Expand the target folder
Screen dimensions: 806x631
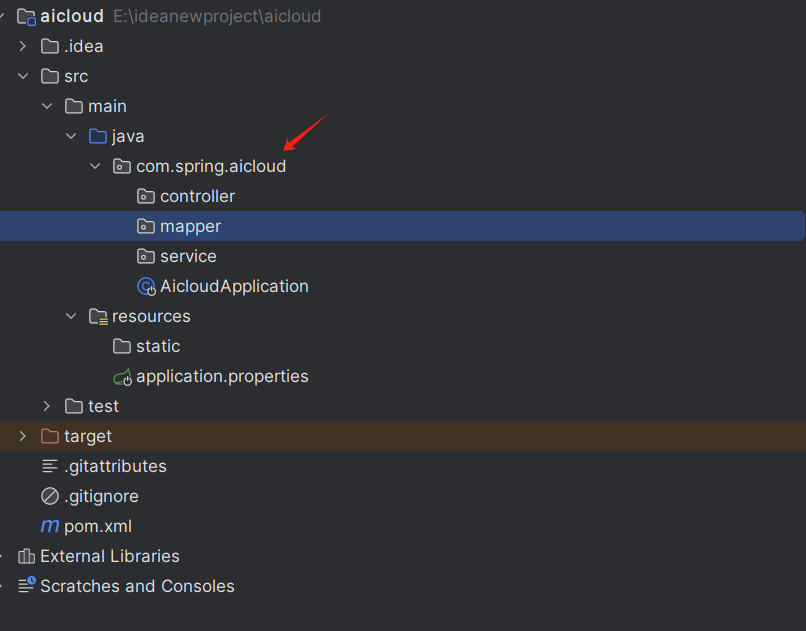[x=23, y=436]
